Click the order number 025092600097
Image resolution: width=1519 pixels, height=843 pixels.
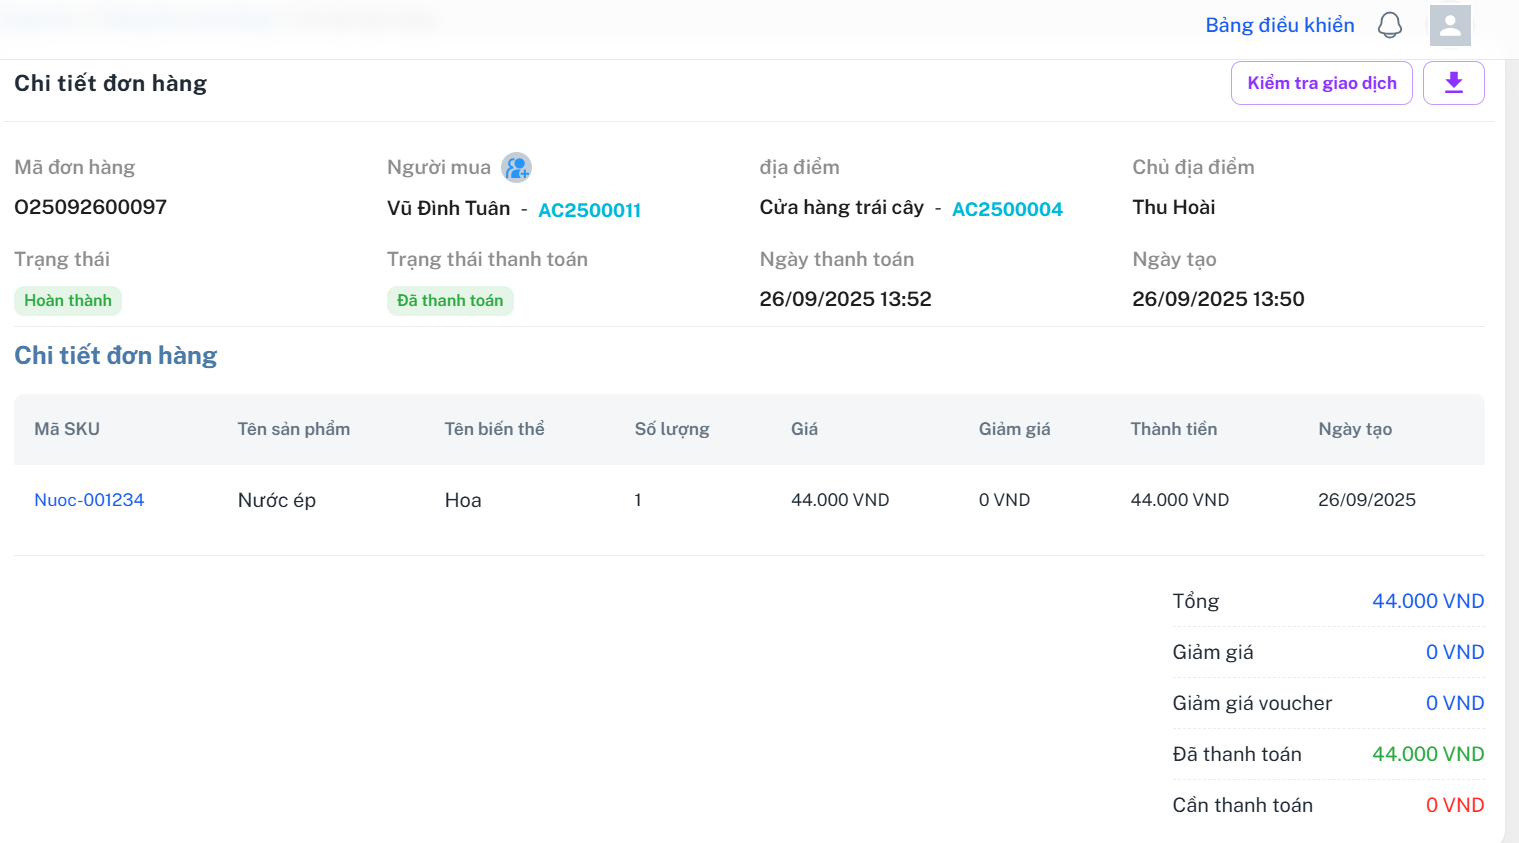tap(91, 207)
